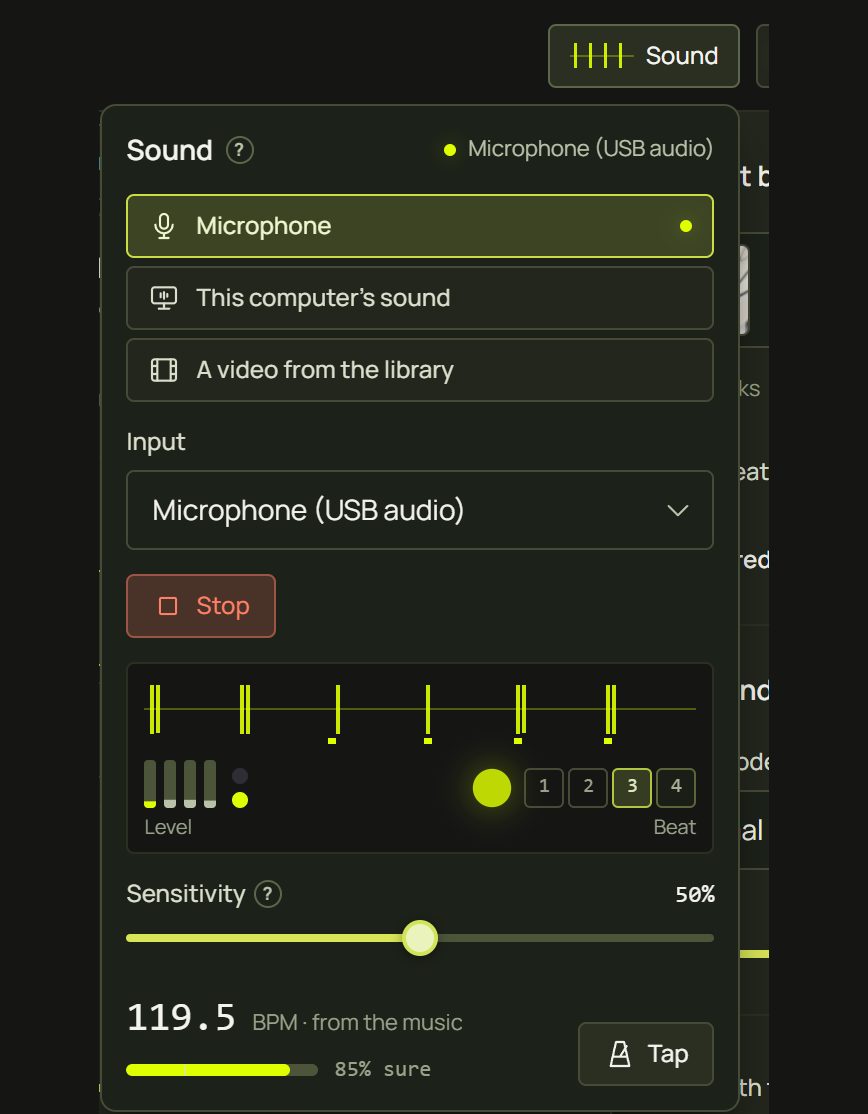This screenshot has width=868, height=1114.
Task: Click the first beat marker on the timeline
Action: pyautogui.click(x=155, y=709)
